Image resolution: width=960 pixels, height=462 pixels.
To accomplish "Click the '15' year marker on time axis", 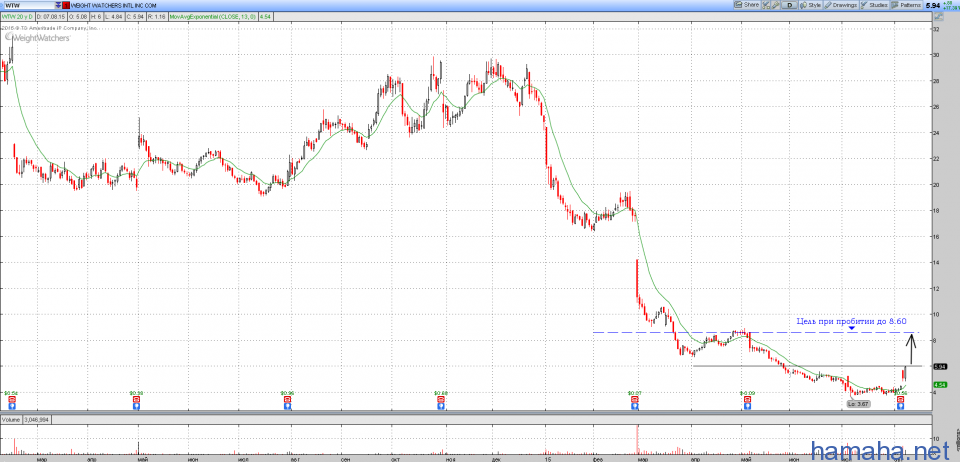I will (549, 458).
